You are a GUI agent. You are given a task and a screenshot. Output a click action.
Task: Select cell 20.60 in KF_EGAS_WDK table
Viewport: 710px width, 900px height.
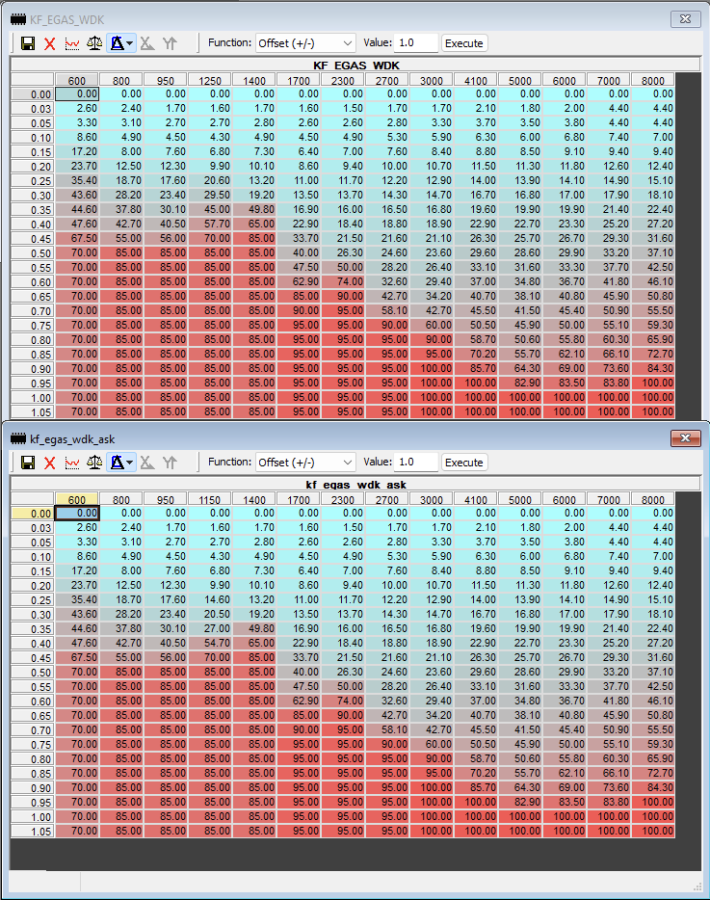click(x=210, y=180)
